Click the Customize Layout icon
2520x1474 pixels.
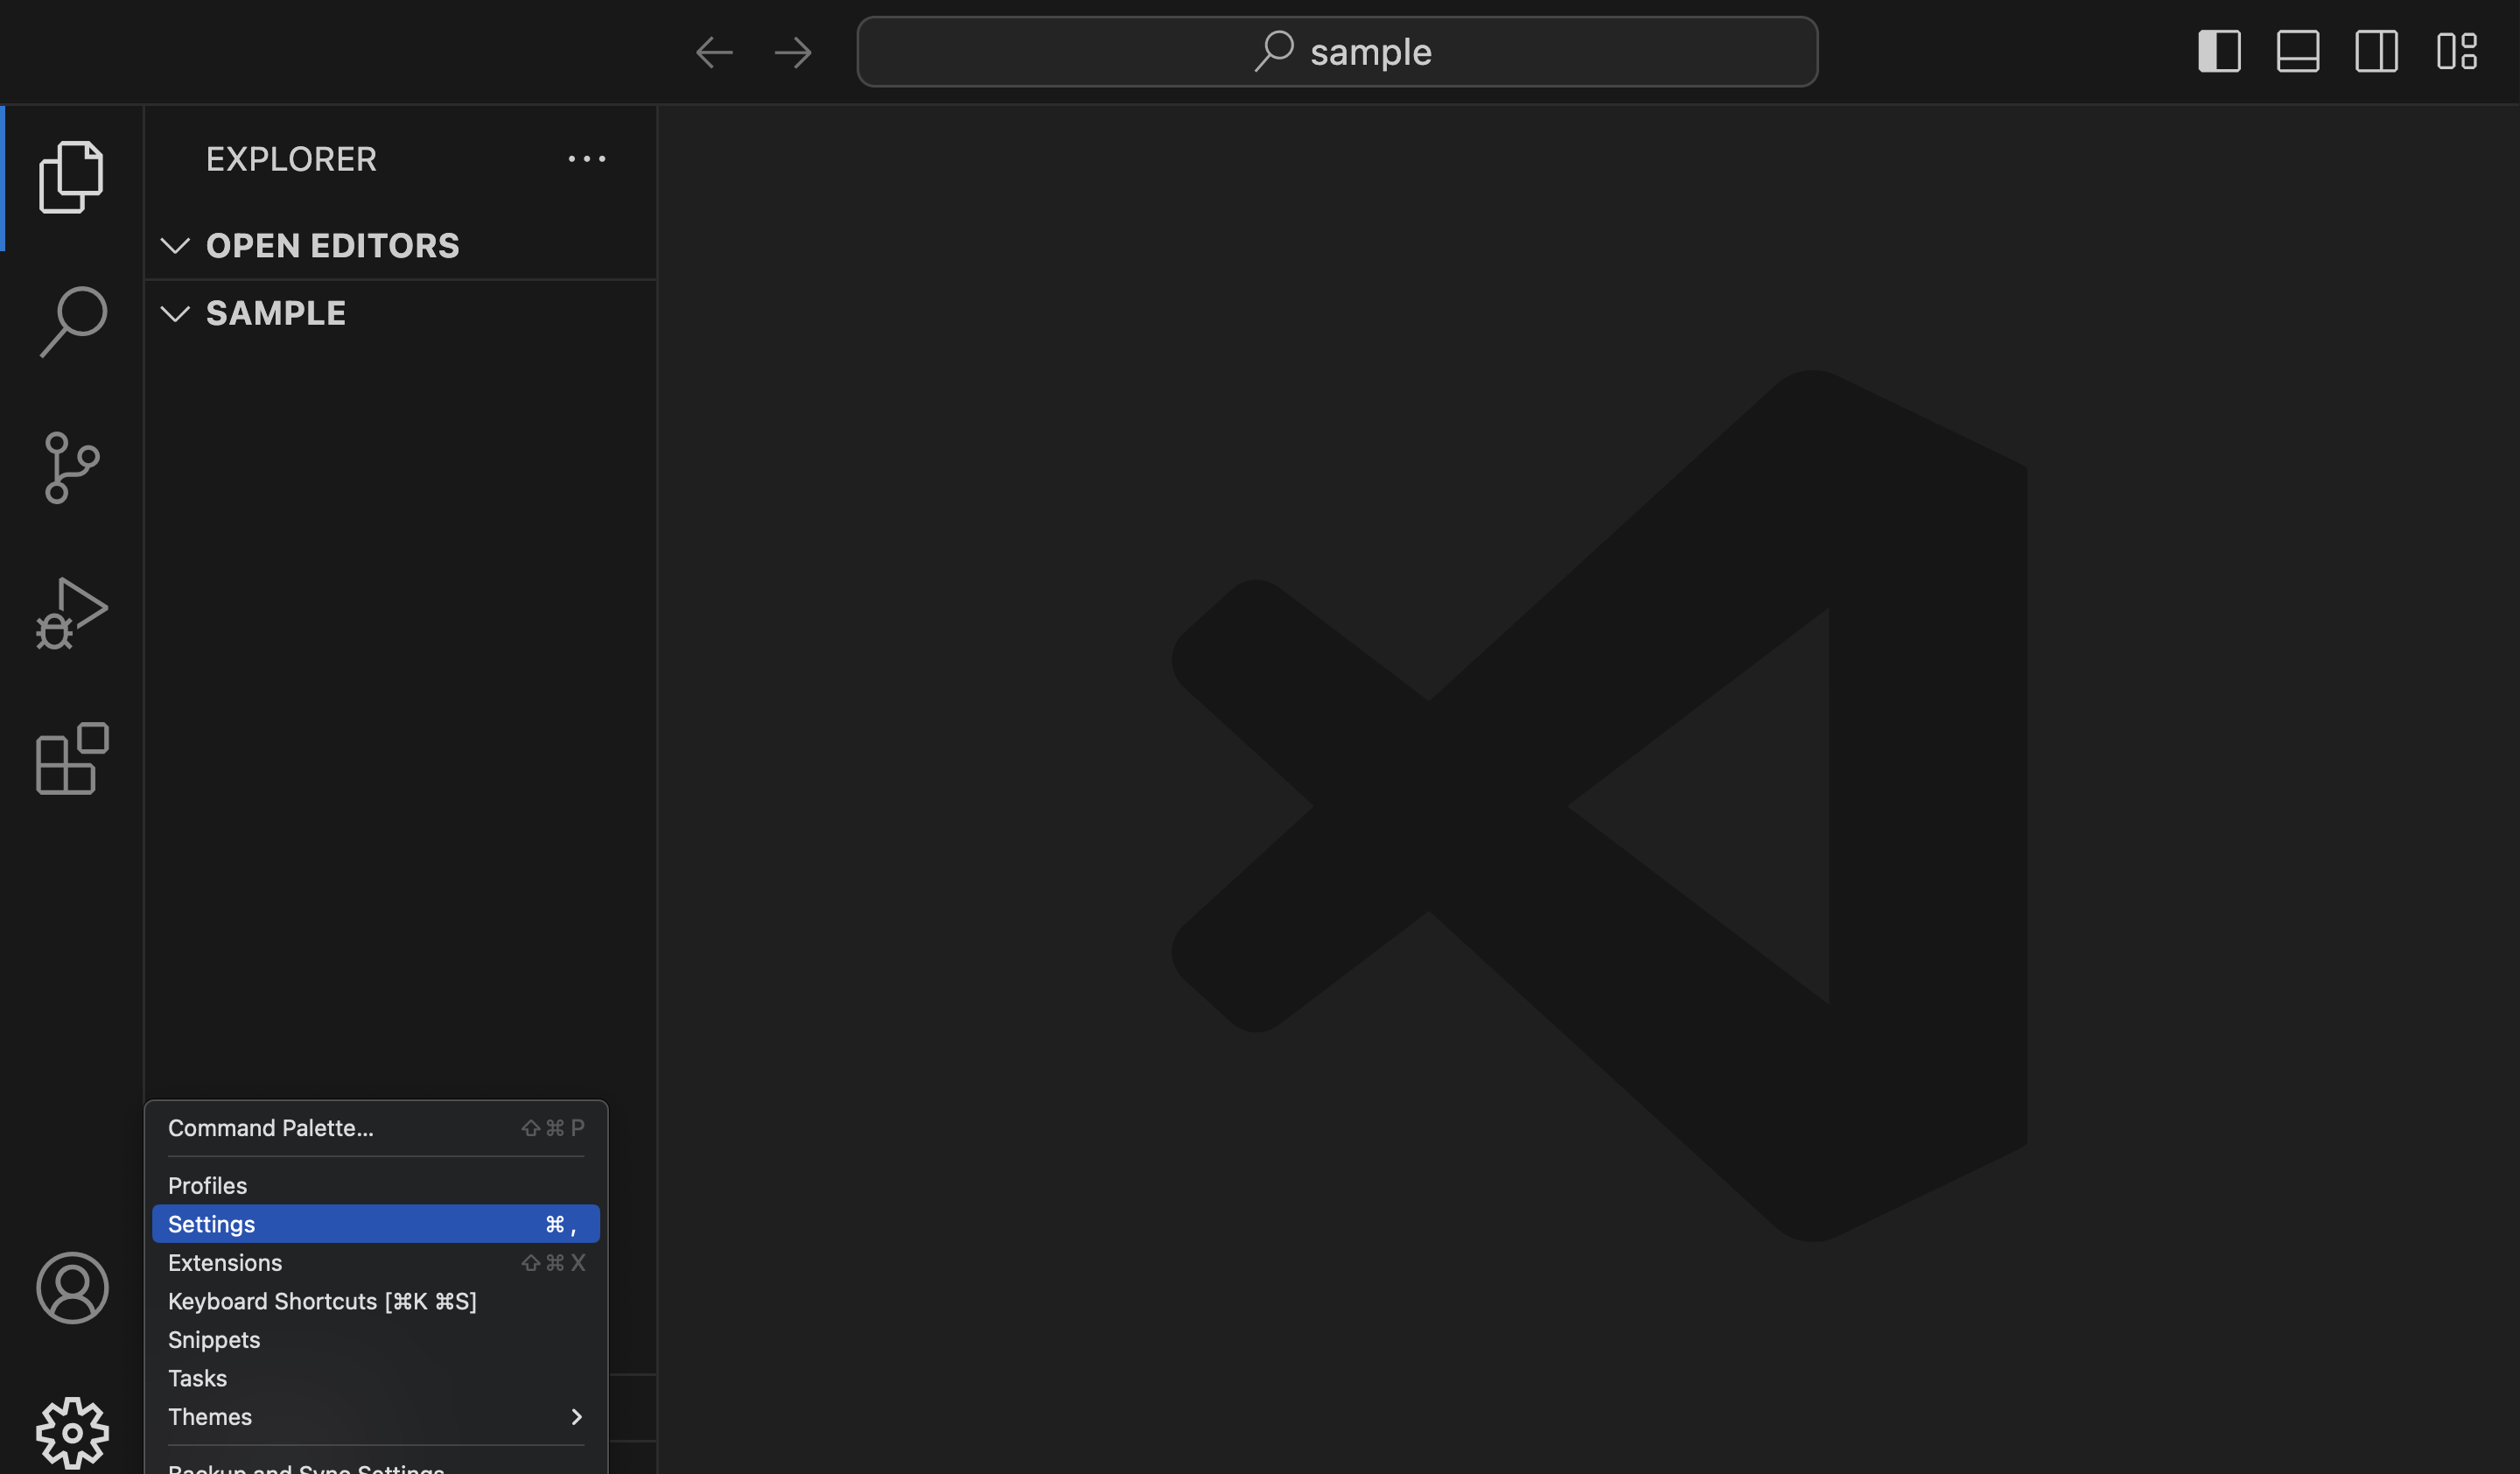point(2458,51)
